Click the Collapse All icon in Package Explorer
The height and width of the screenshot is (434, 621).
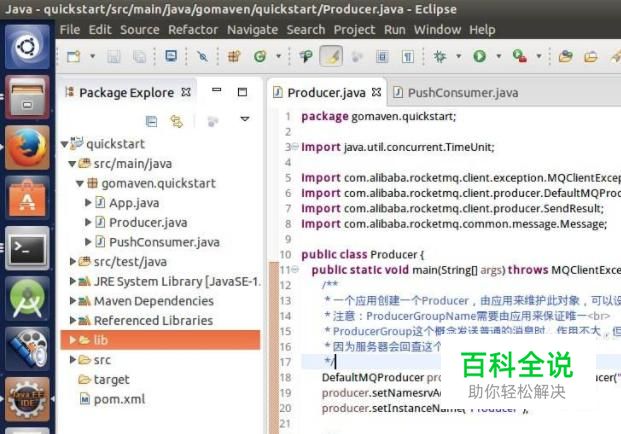coord(151,121)
